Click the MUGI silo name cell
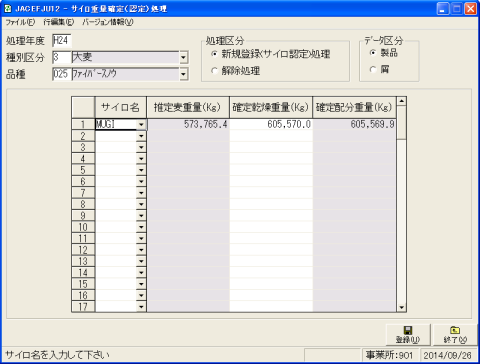Viewport: 480px width, 364px height. pyautogui.click(x=116, y=125)
